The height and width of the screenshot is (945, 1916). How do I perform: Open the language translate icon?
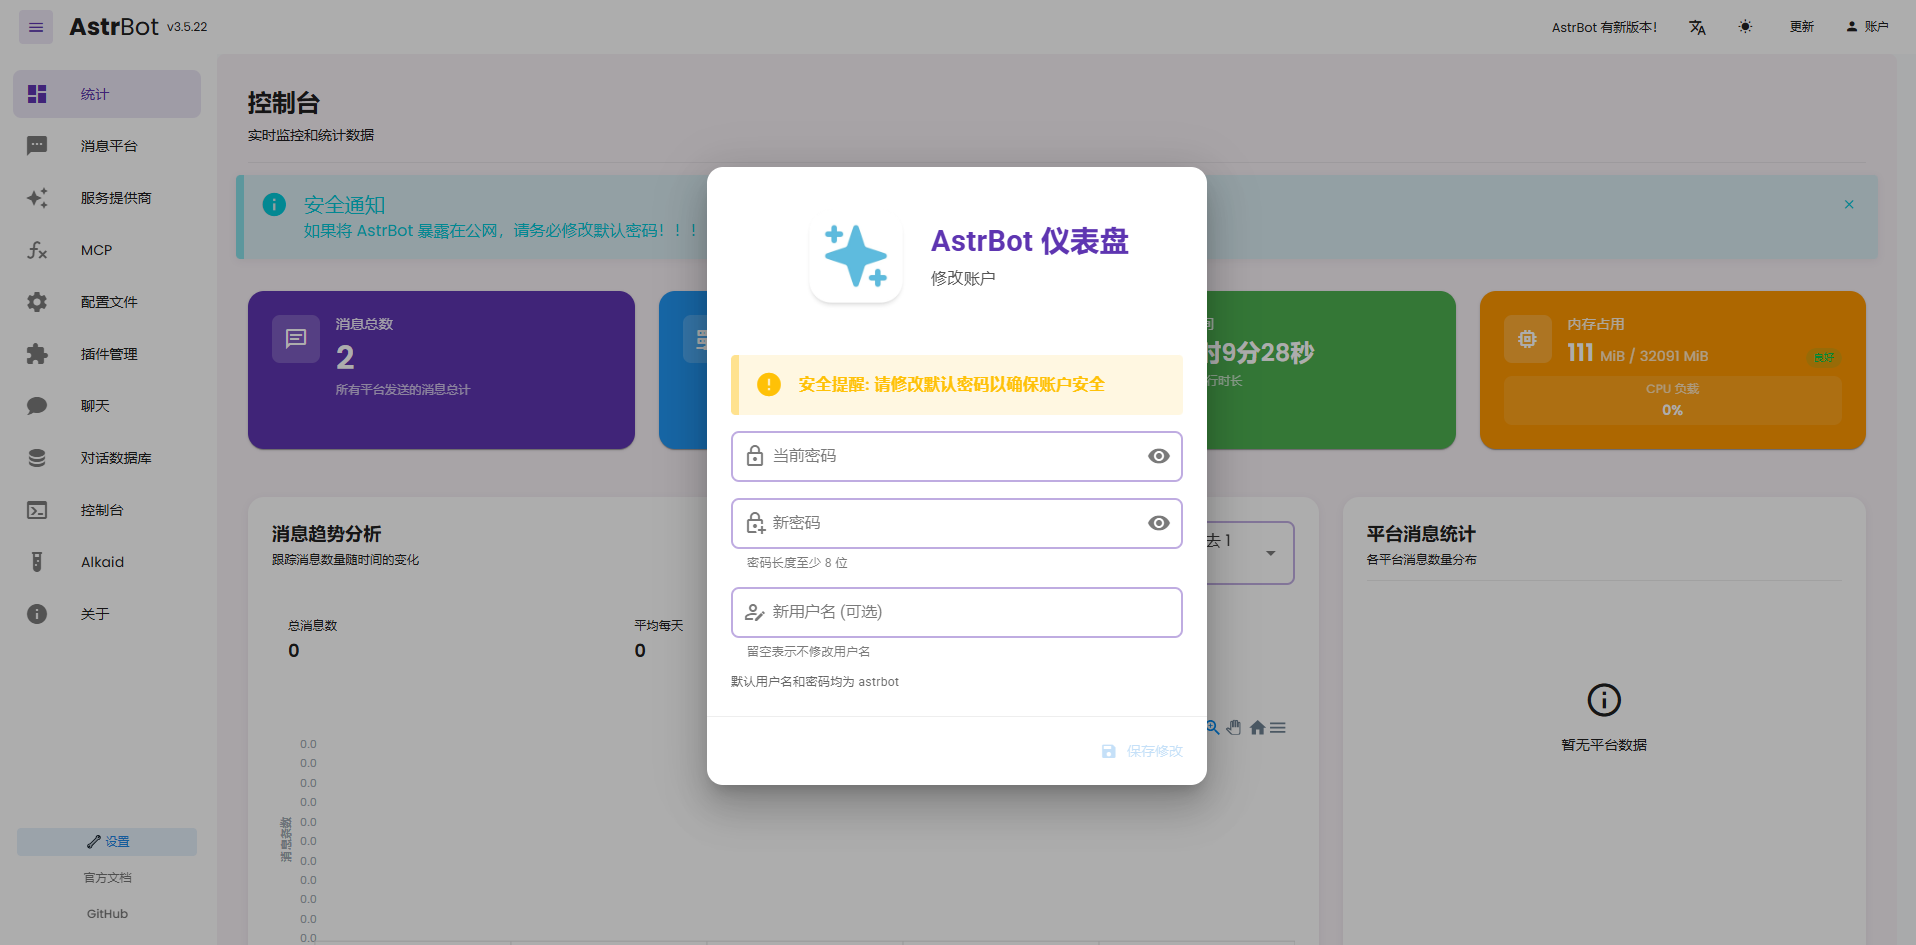pos(1697,27)
